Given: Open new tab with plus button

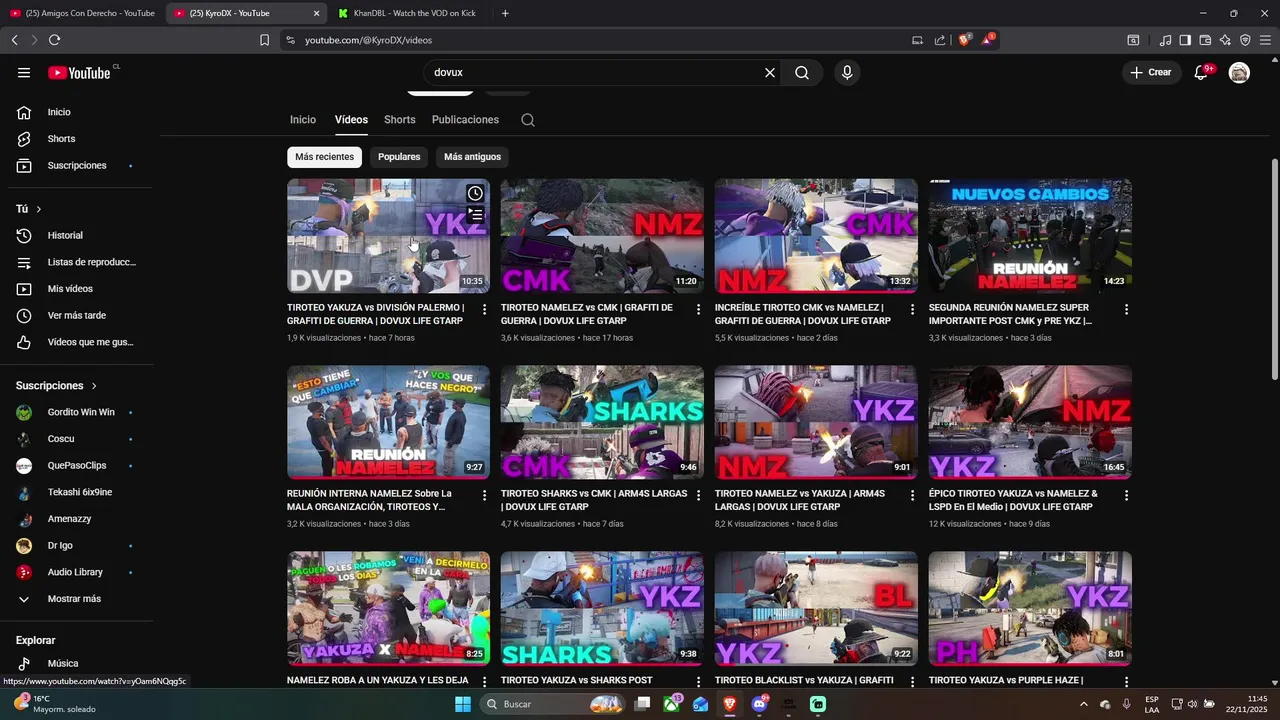Looking at the screenshot, I should point(505,13).
